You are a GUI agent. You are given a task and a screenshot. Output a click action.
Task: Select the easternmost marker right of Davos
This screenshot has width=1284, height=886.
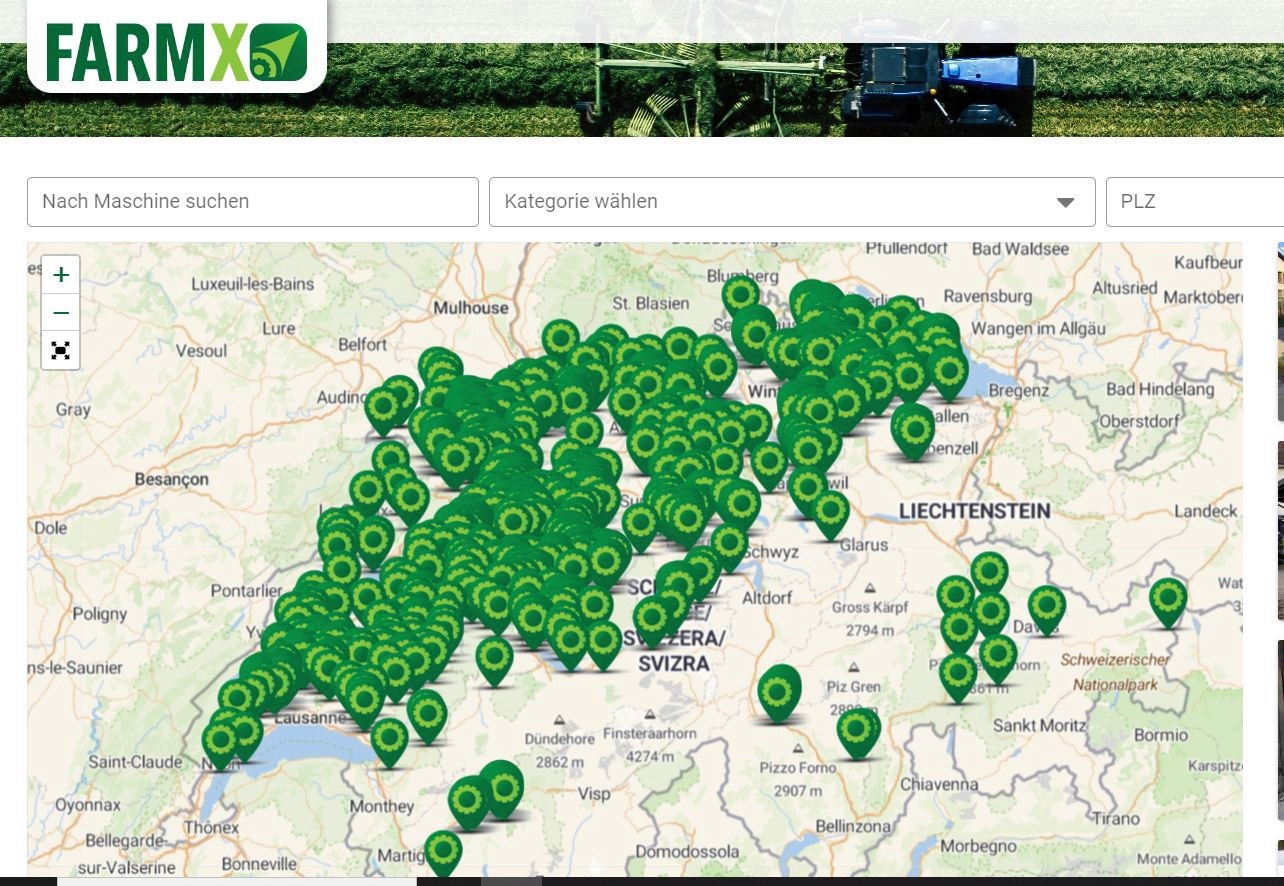(1167, 600)
